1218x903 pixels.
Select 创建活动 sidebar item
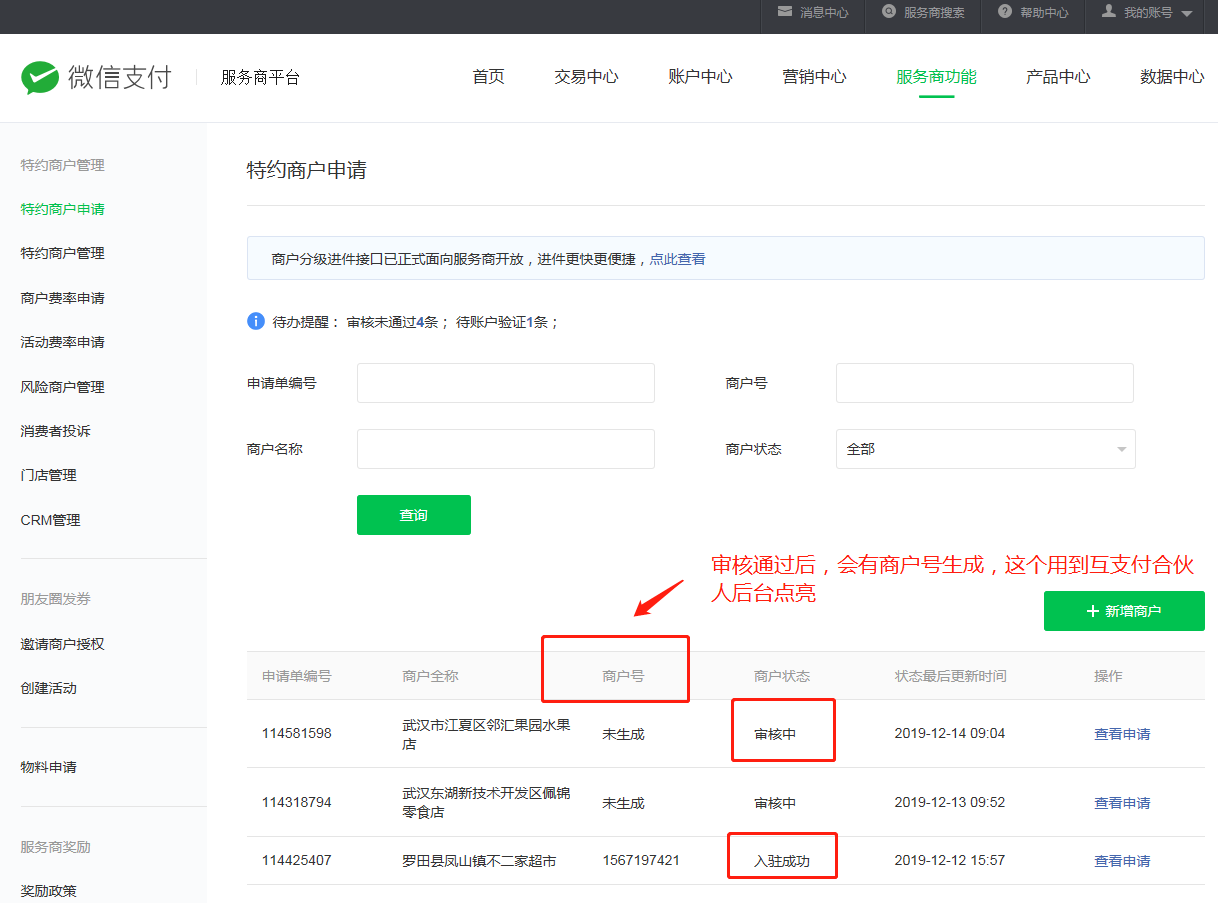click(x=48, y=688)
